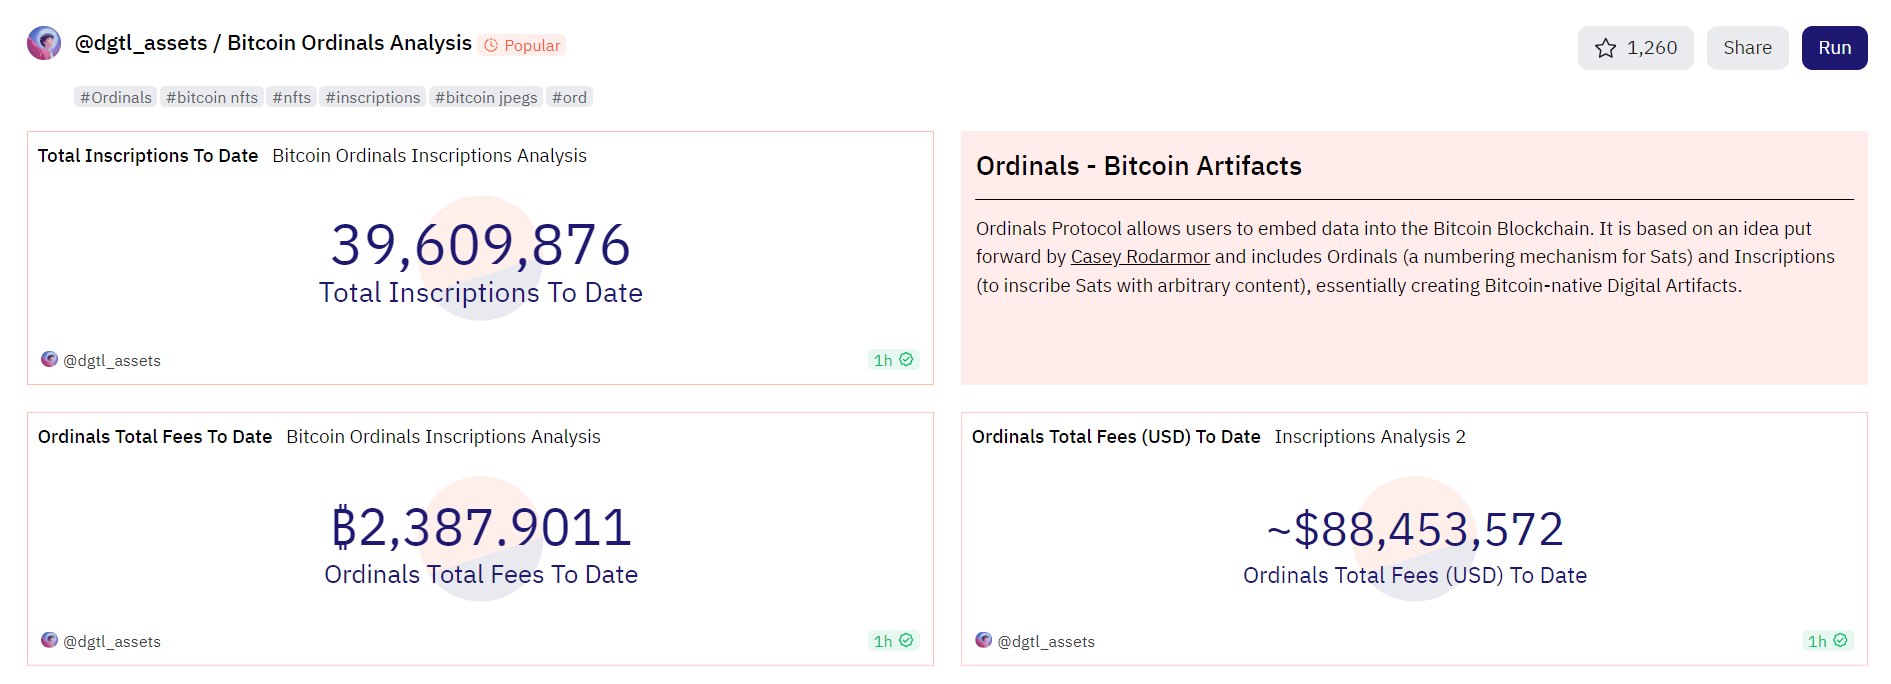Share the dashboard

1747,47
